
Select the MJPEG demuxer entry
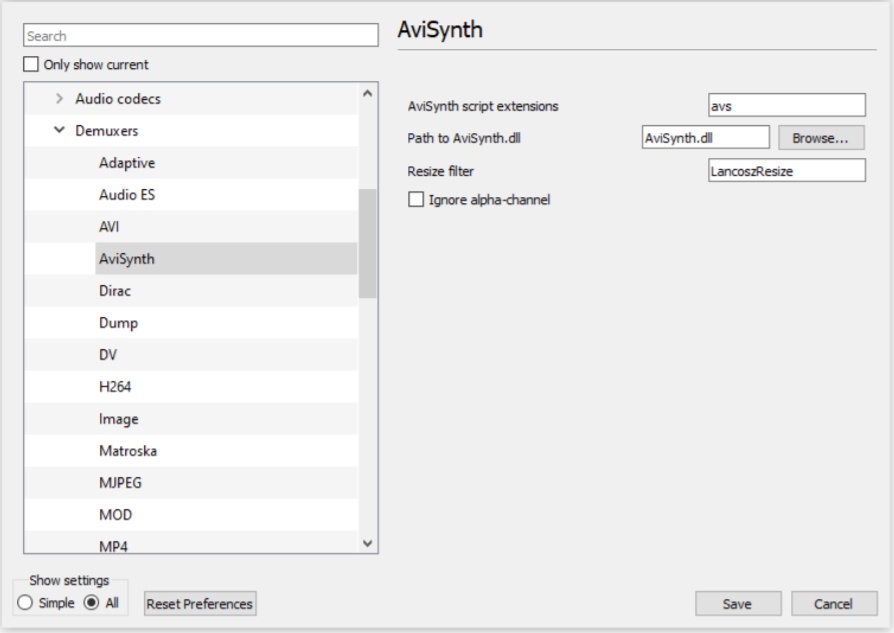pyautogui.click(x=120, y=482)
